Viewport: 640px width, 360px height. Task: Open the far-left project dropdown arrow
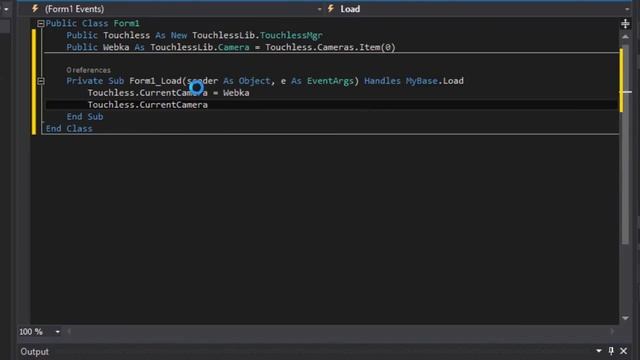click(x=6, y=9)
